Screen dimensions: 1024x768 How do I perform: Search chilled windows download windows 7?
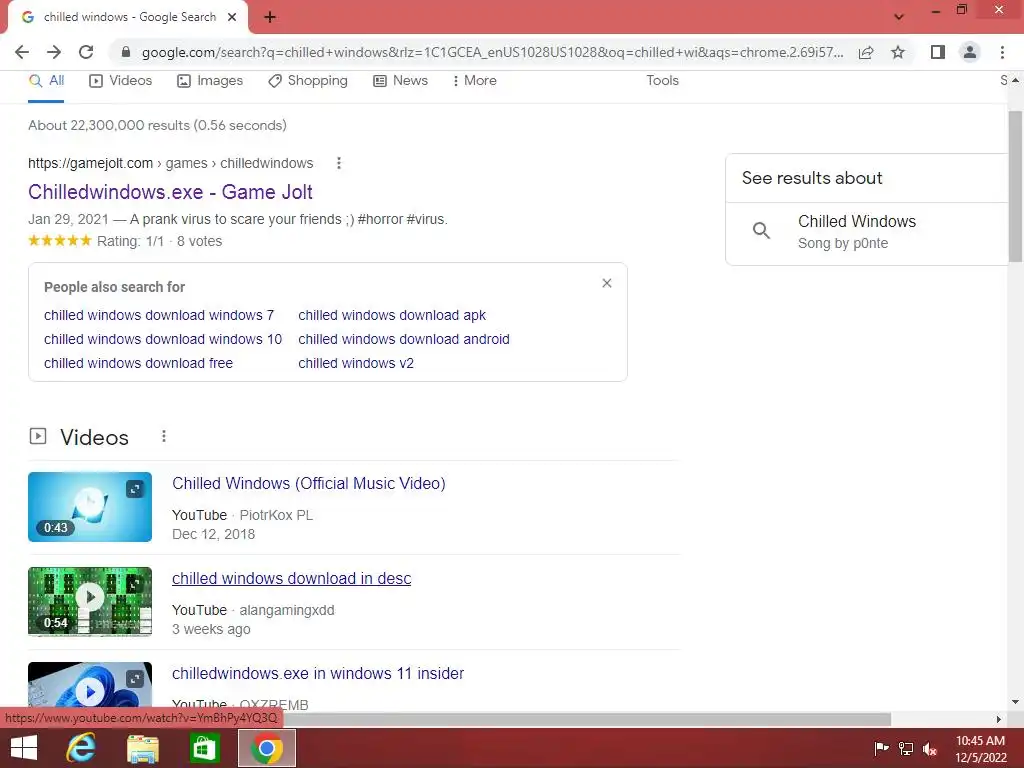pos(159,315)
